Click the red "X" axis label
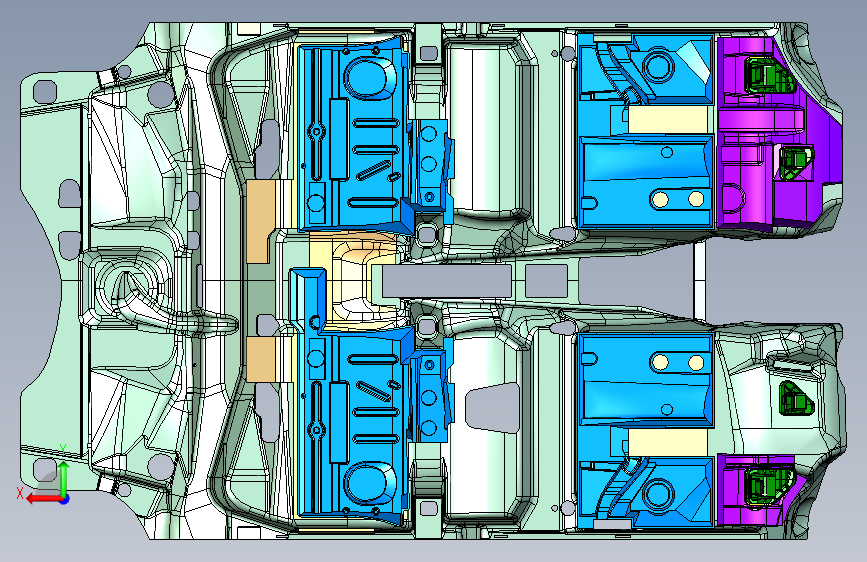The image size is (867, 562). tap(19, 493)
